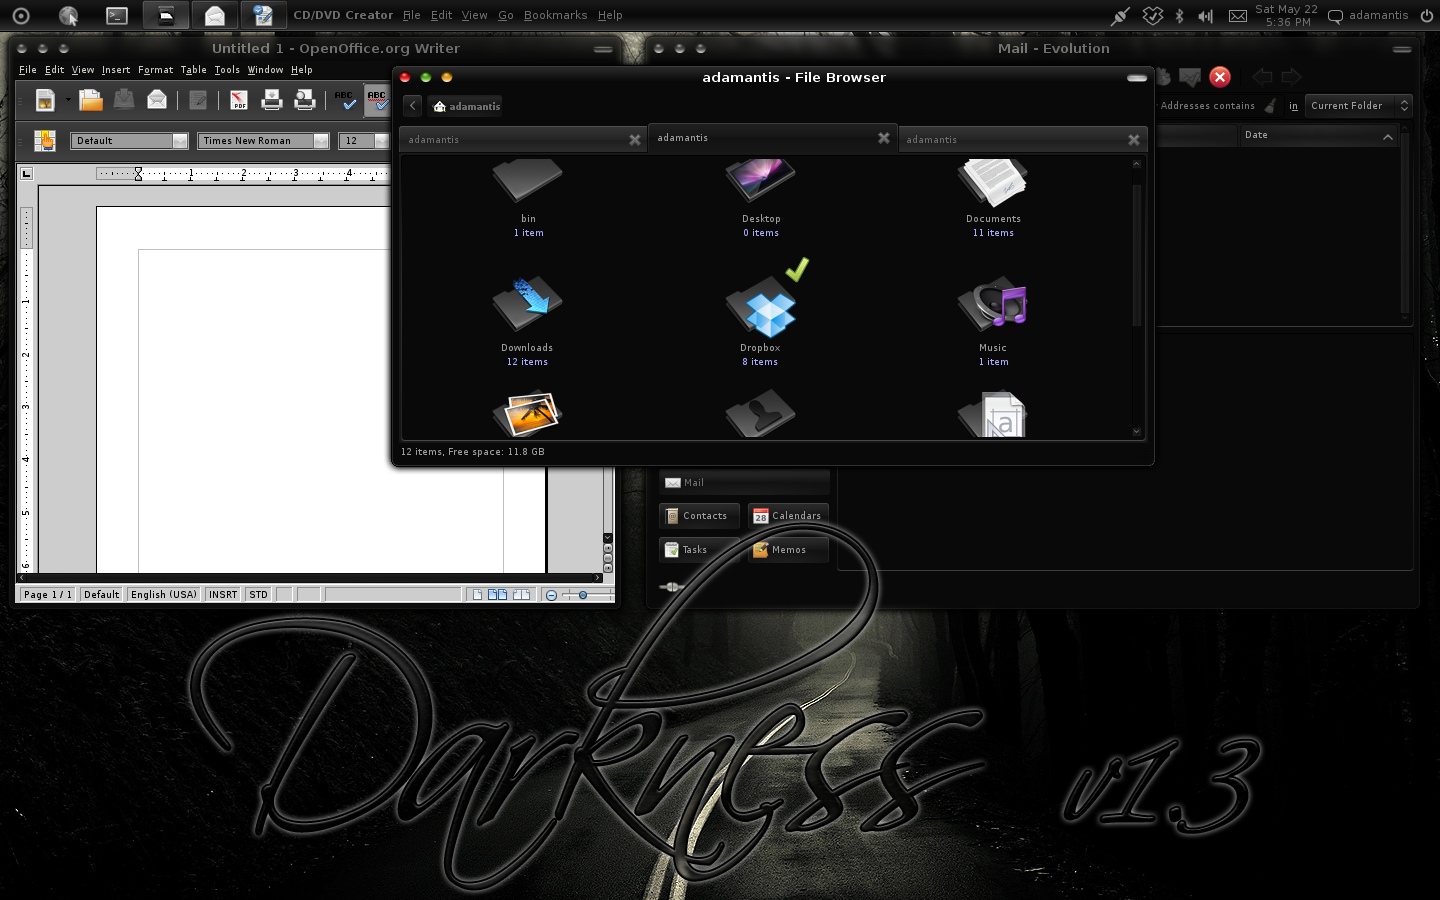Click the power button in top panel
1440x900 pixels.
click(1426, 15)
